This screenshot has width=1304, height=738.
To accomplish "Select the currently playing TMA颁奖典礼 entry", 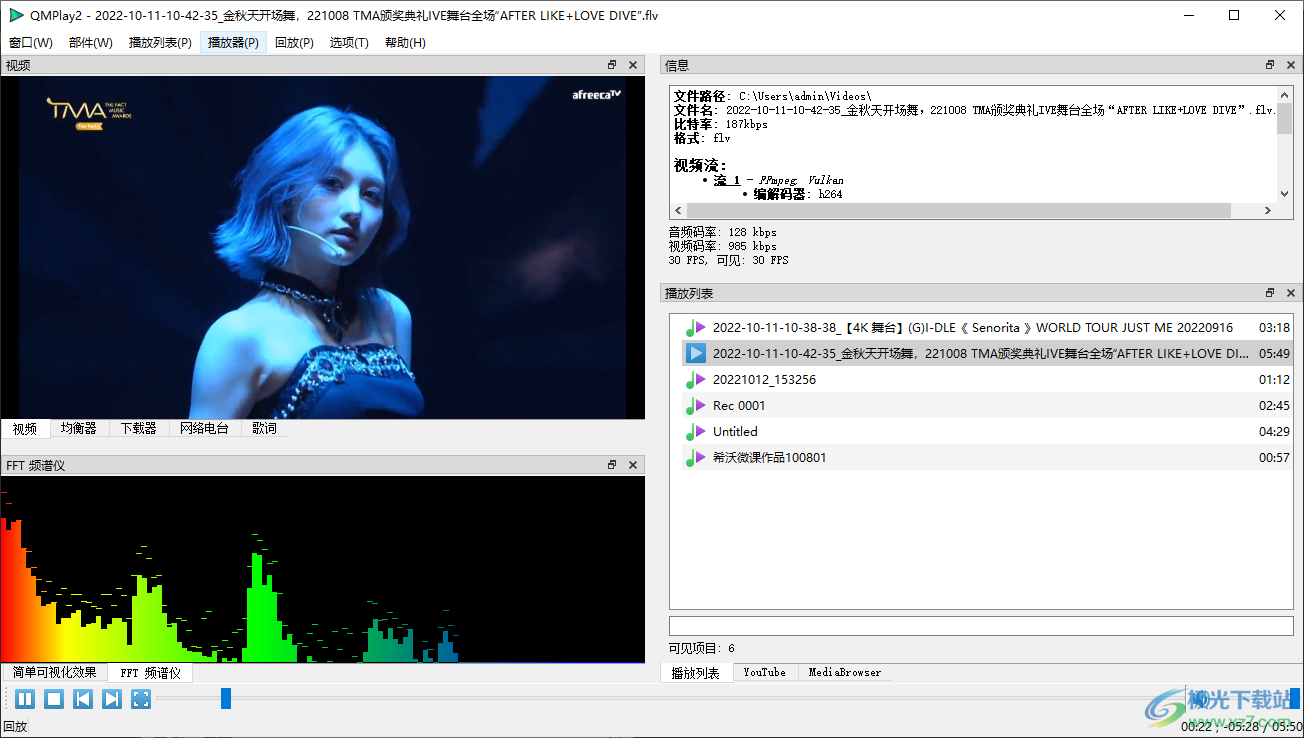I will tap(986, 353).
